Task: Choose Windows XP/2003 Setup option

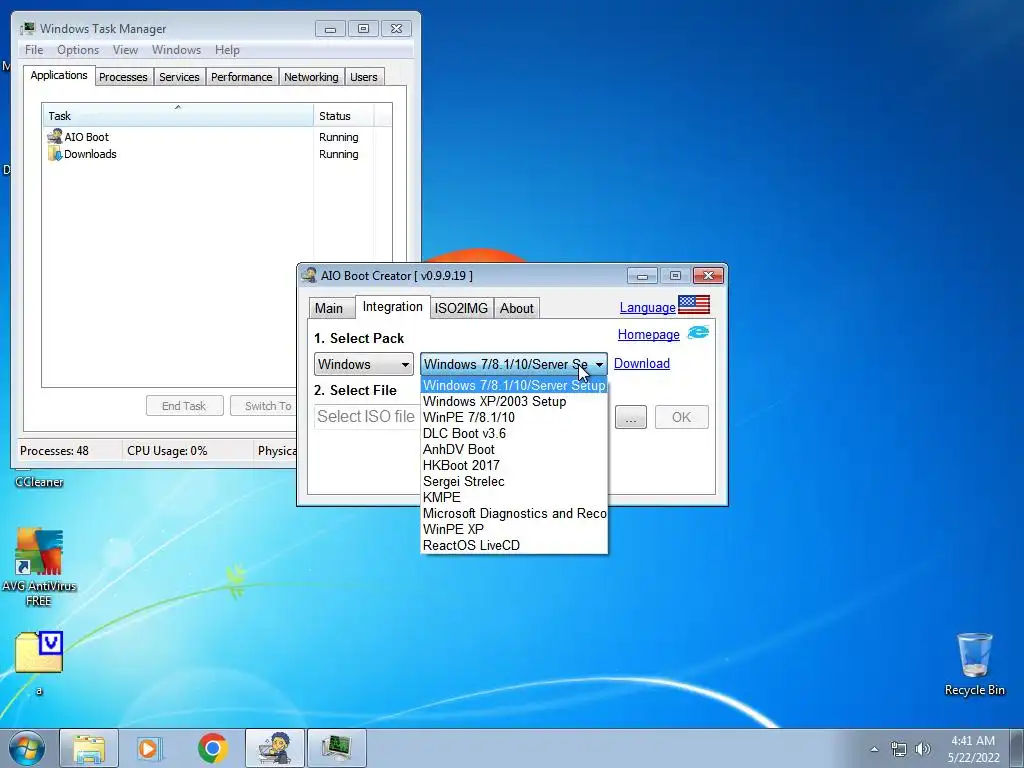Action: point(514,401)
